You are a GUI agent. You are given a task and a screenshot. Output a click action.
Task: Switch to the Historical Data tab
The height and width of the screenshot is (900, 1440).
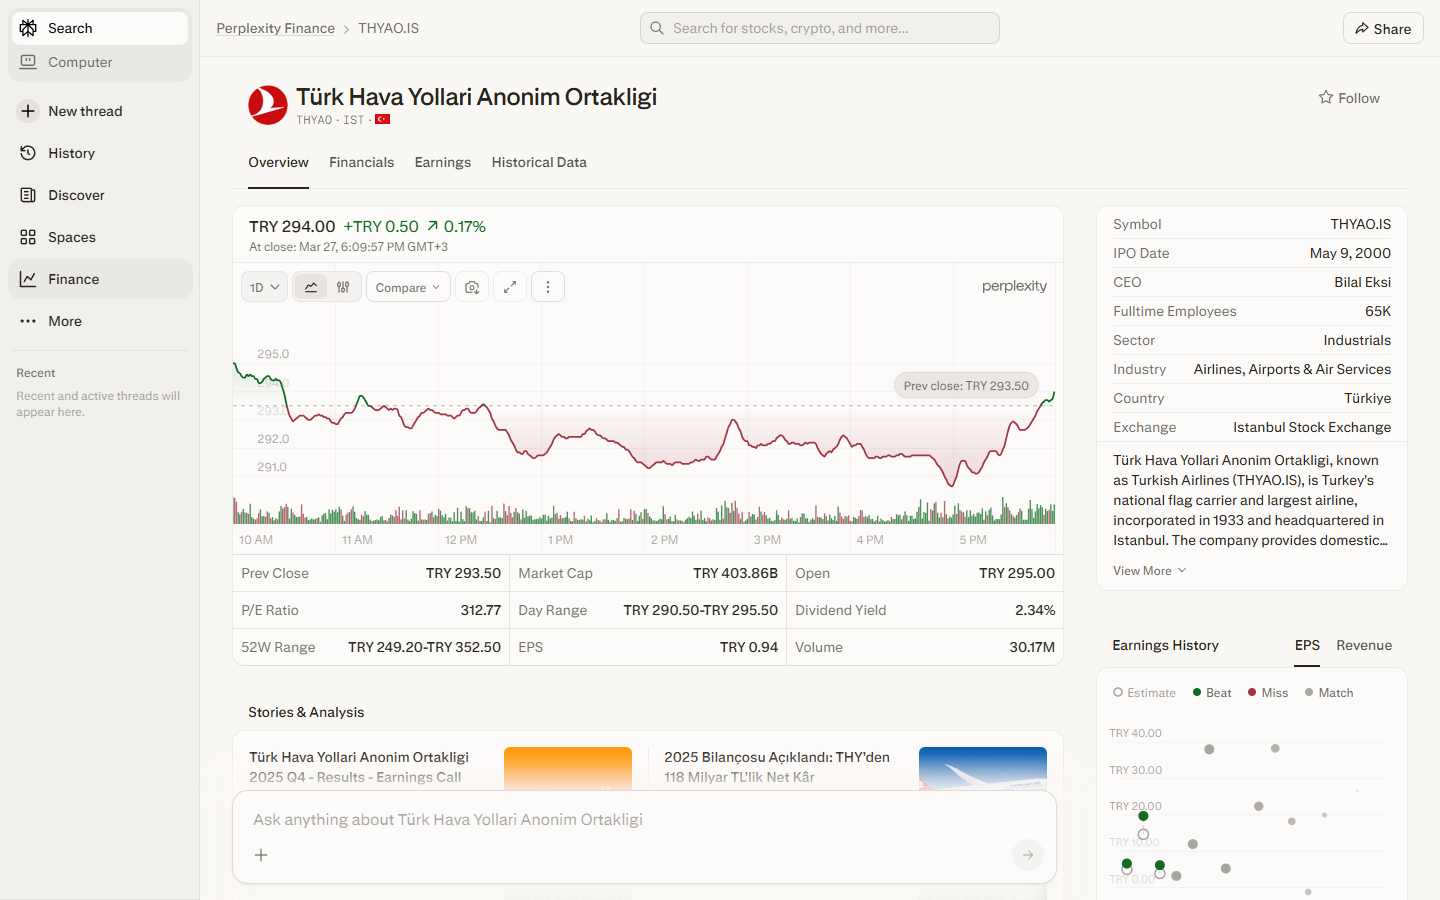(539, 162)
